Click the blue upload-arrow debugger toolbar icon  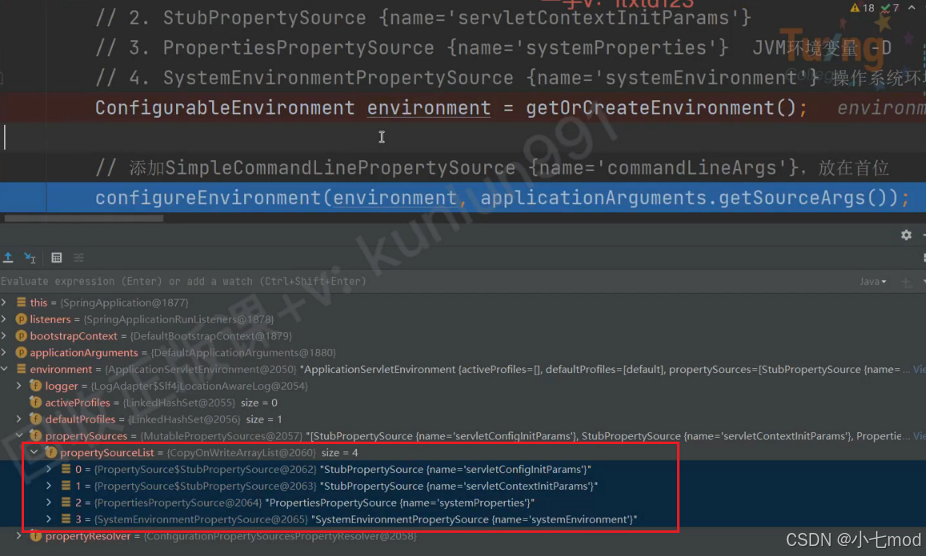[8, 258]
